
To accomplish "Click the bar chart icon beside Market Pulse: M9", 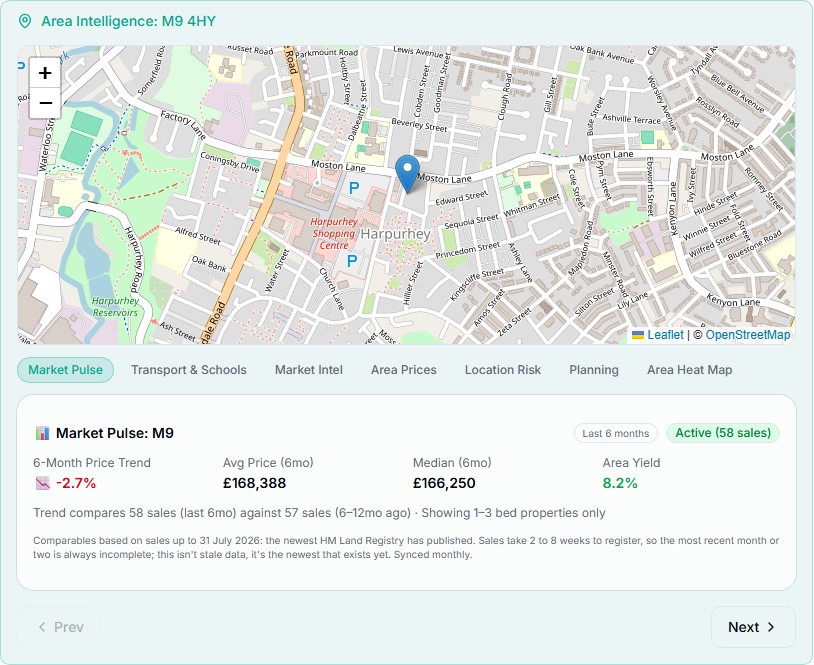I will point(43,433).
